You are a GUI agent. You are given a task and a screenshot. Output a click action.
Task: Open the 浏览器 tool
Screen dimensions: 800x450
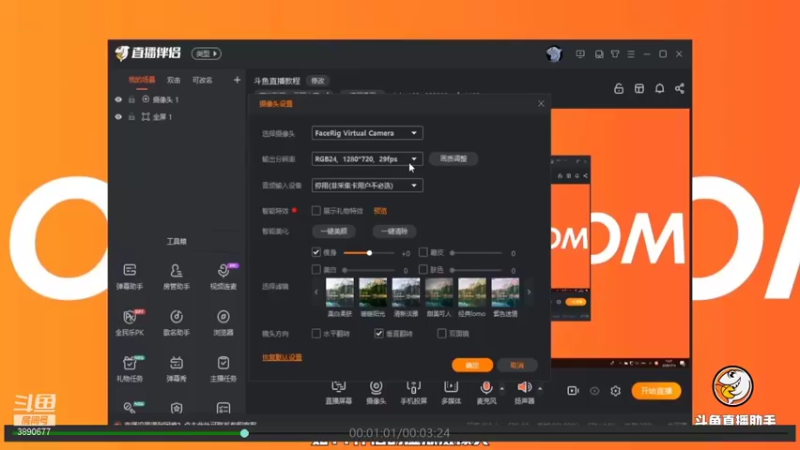(223, 322)
